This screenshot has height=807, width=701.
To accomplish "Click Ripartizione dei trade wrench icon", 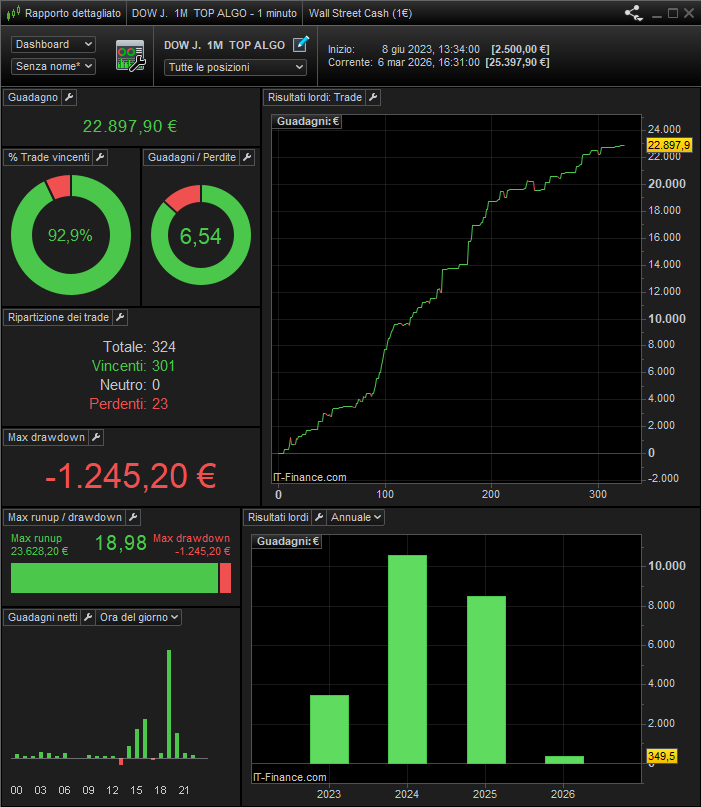I will tap(120, 317).
